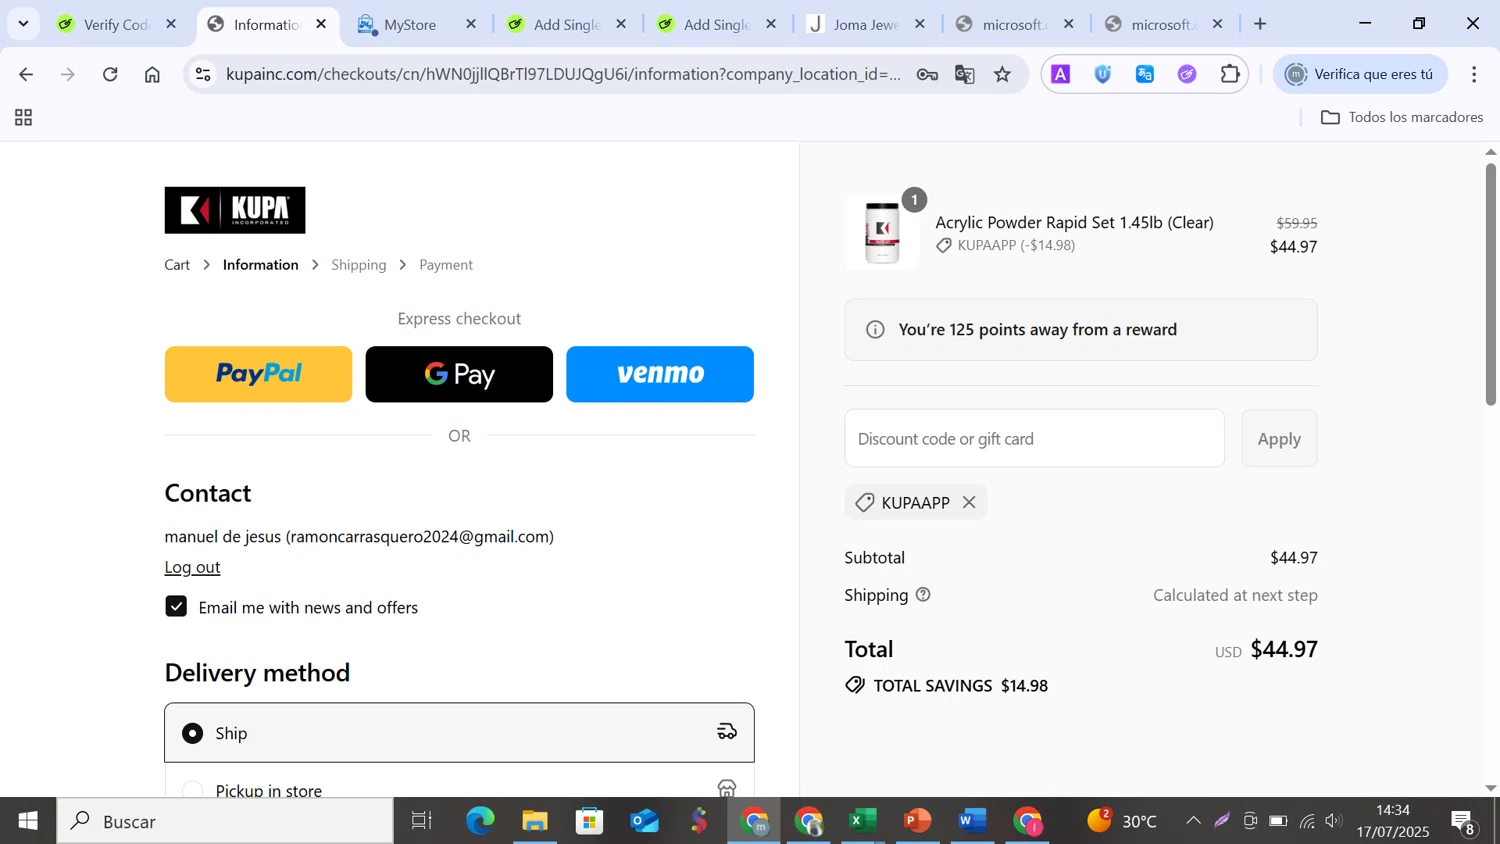The width and height of the screenshot is (1500, 844).
Task: Open Windows Start menu
Action: click(28, 821)
